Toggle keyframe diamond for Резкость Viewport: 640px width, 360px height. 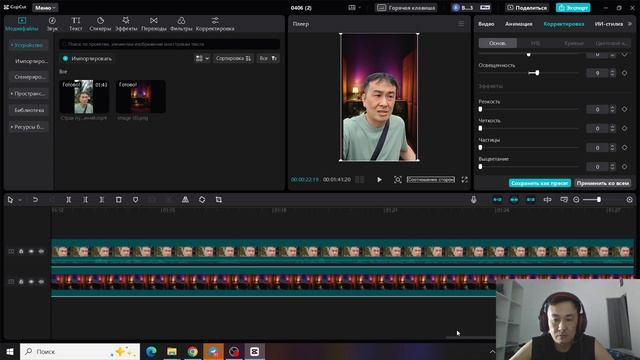624,109
